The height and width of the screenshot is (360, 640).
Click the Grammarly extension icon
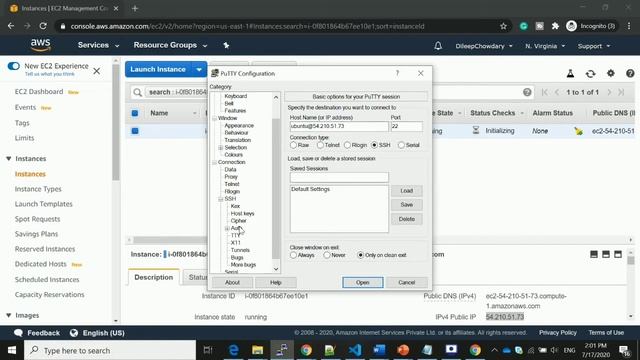click(523, 26)
